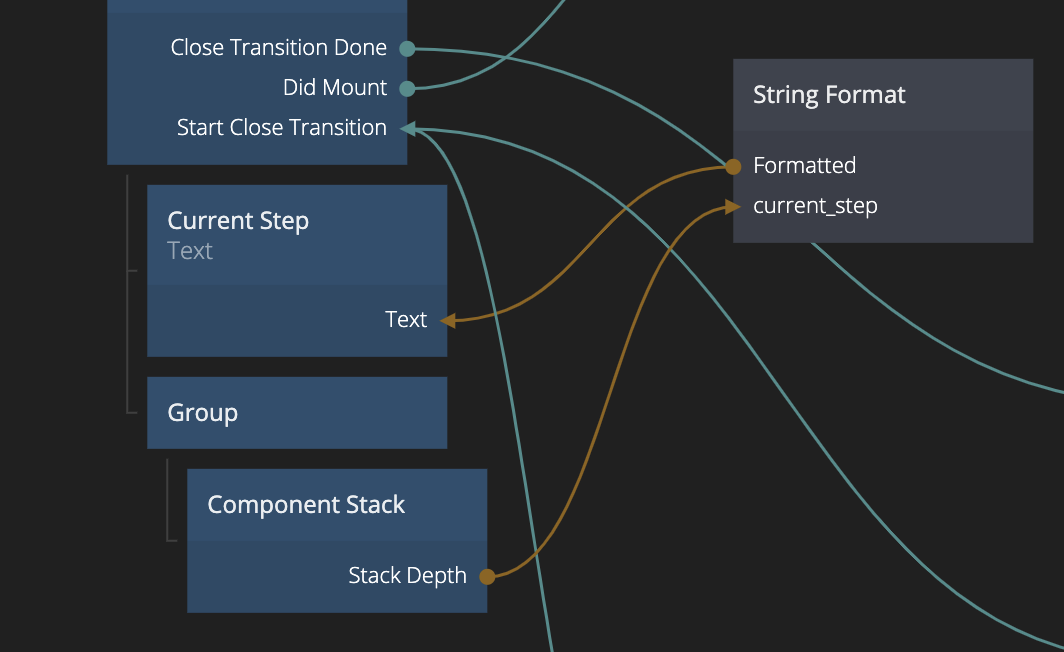Click the gray "Text" subtitle under Current Step
The image size is (1064, 652).
click(190, 251)
